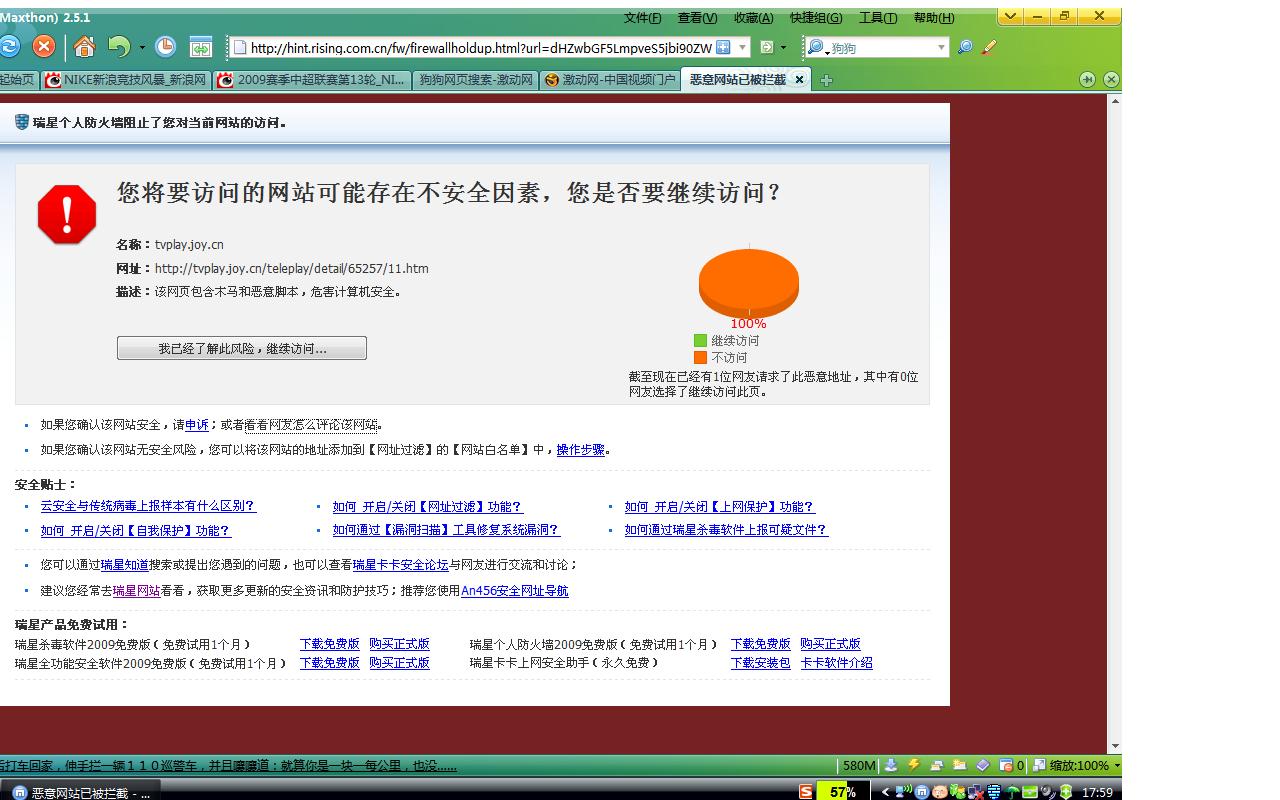Open the An456安全网址导航 link

[515, 591]
